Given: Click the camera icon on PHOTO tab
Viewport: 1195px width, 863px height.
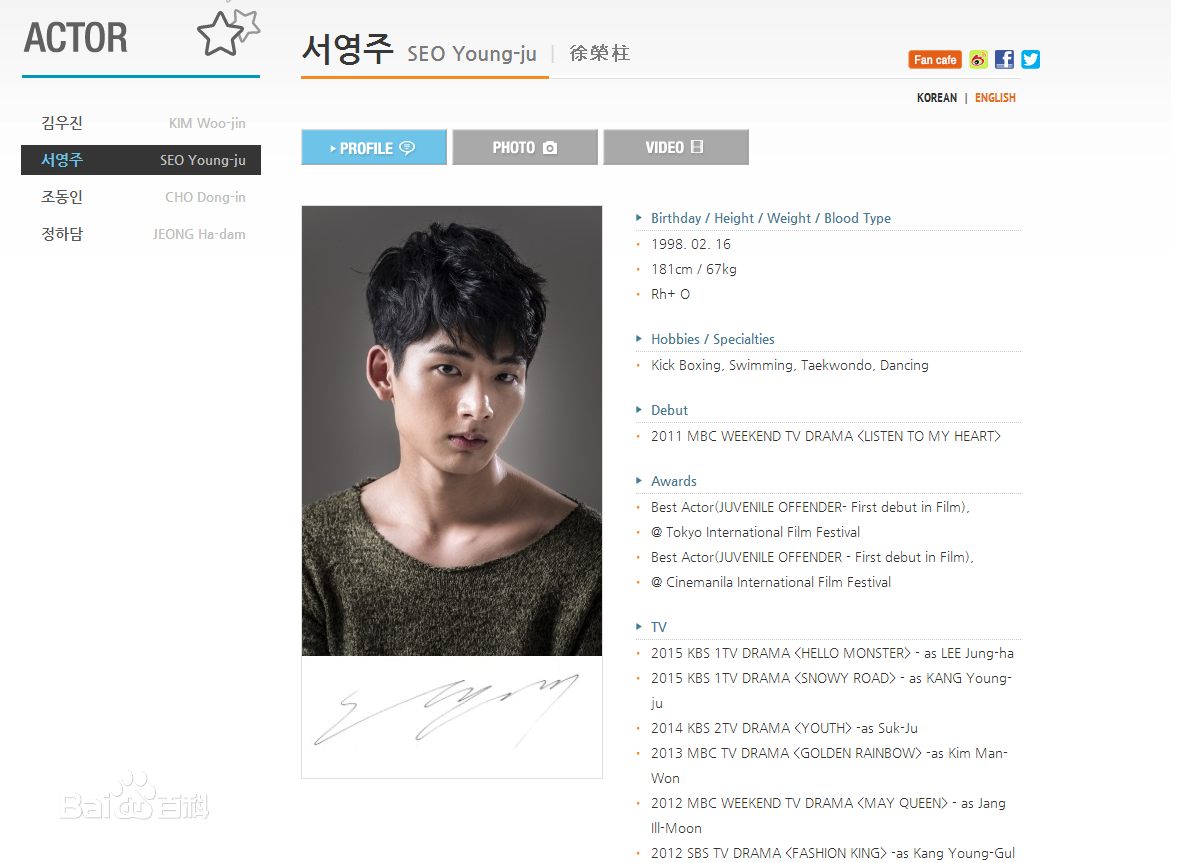Looking at the screenshot, I should 549,148.
